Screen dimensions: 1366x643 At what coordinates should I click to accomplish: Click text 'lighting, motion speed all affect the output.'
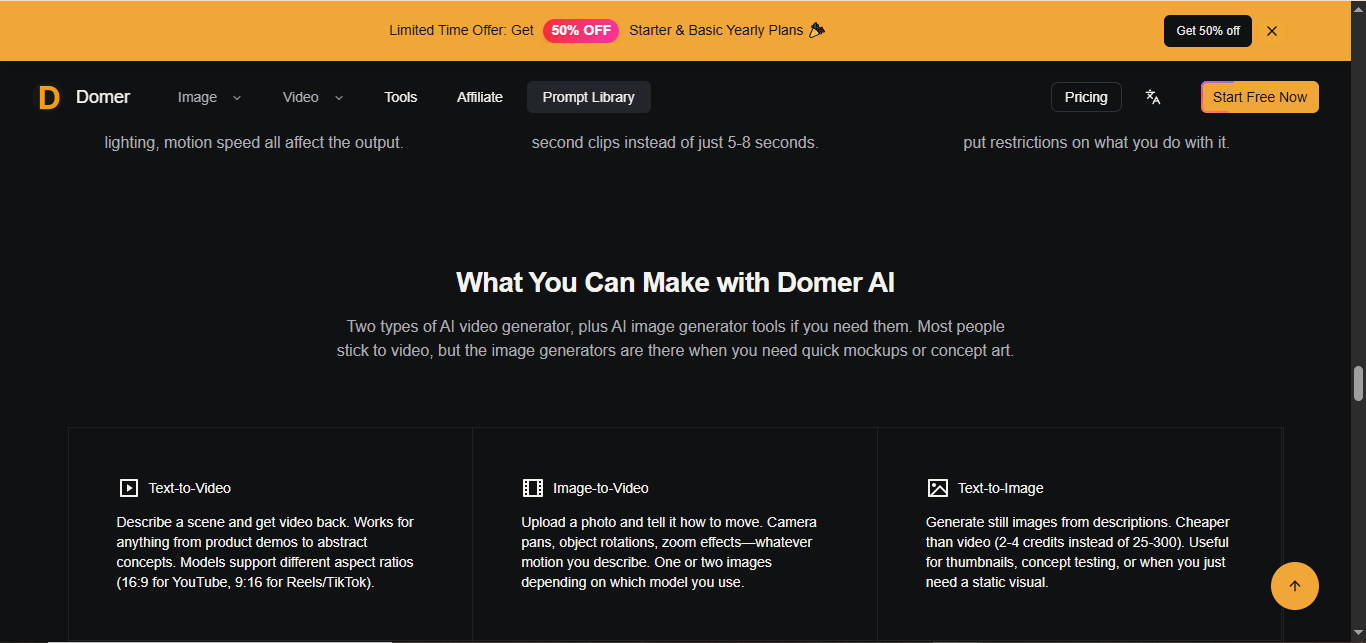[254, 143]
